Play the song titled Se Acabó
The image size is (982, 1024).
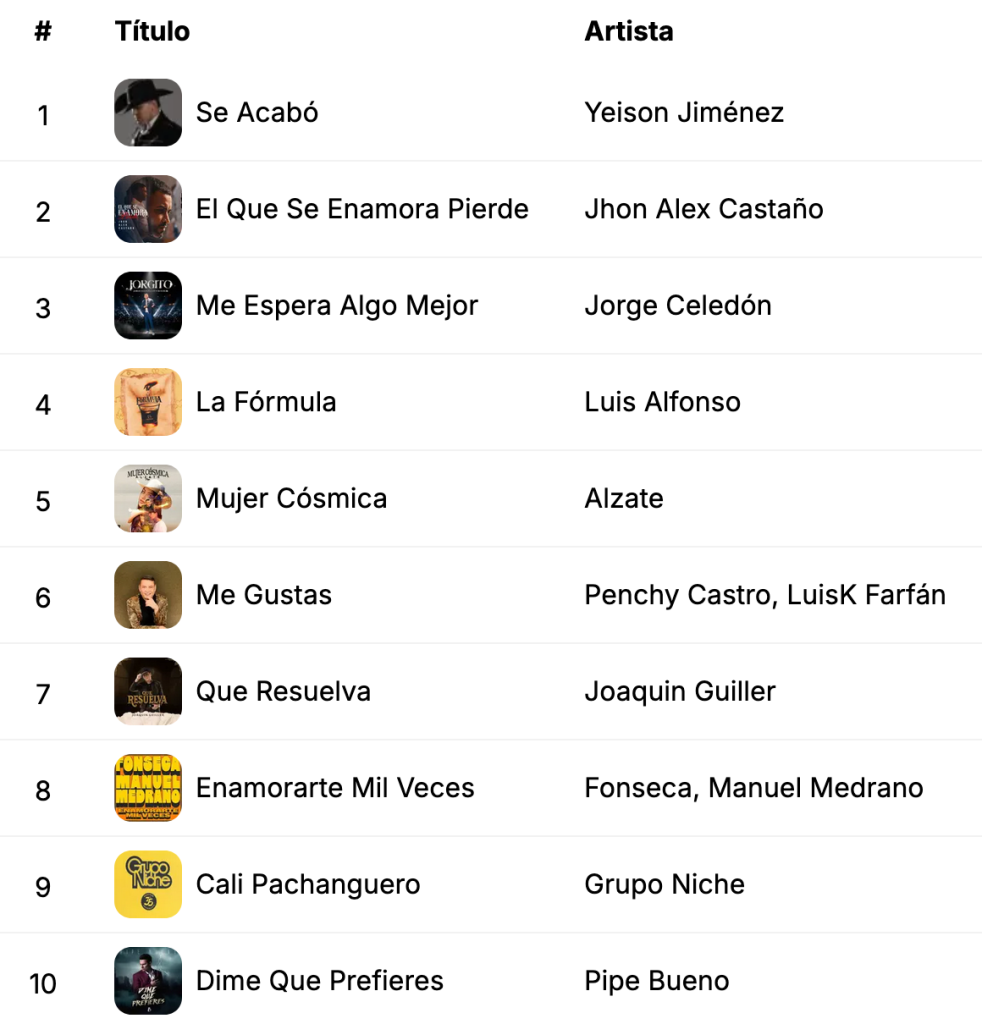click(x=257, y=113)
